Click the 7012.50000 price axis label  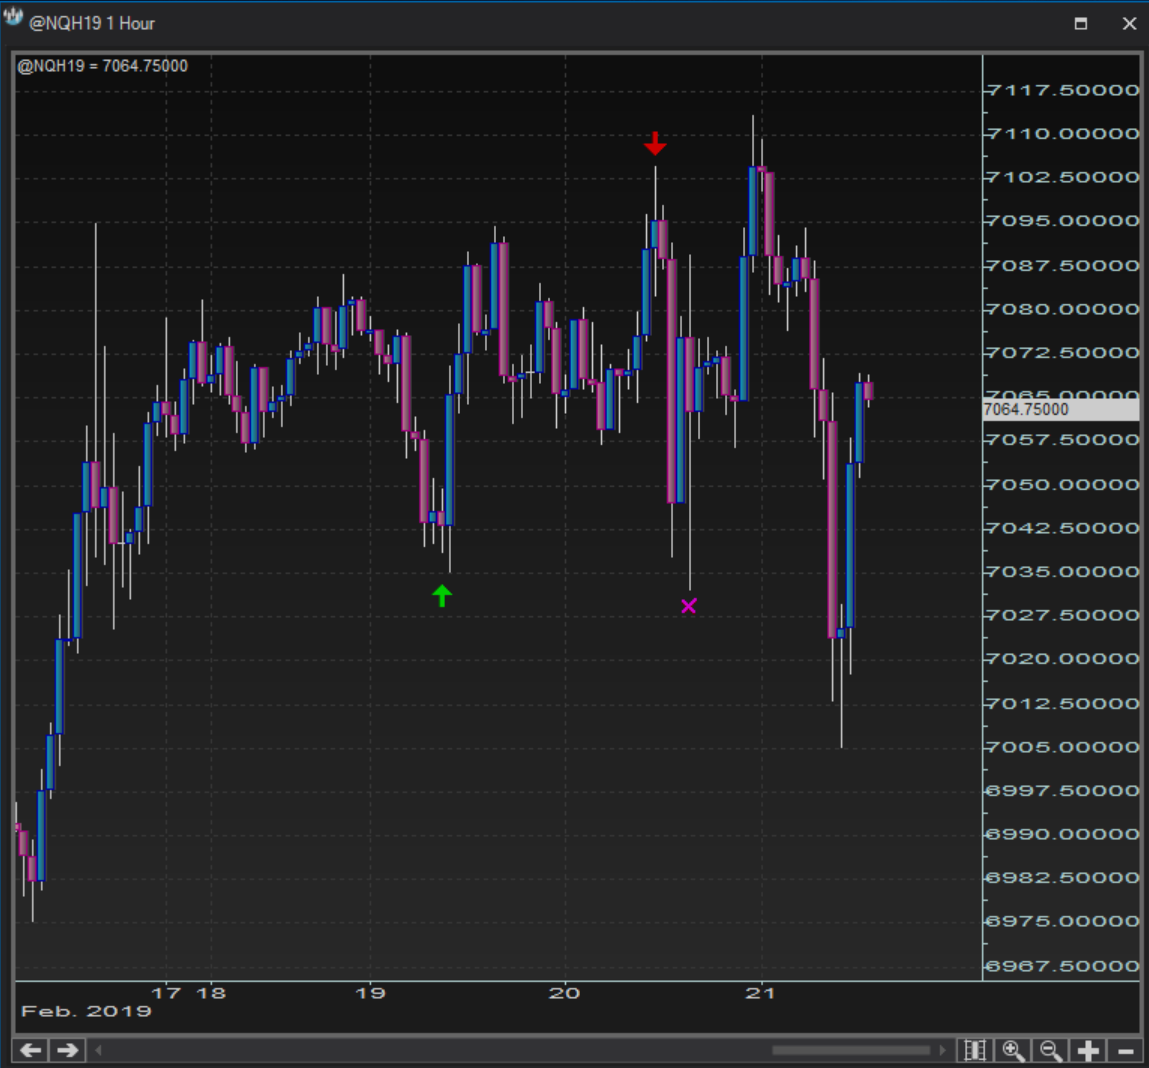click(x=1063, y=704)
